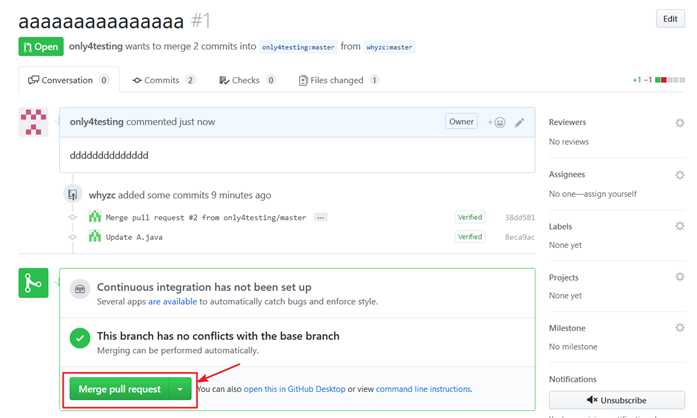Click Verified badge on Merge pull request commit
This screenshot has height=418, width=697.
coord(470,217)
